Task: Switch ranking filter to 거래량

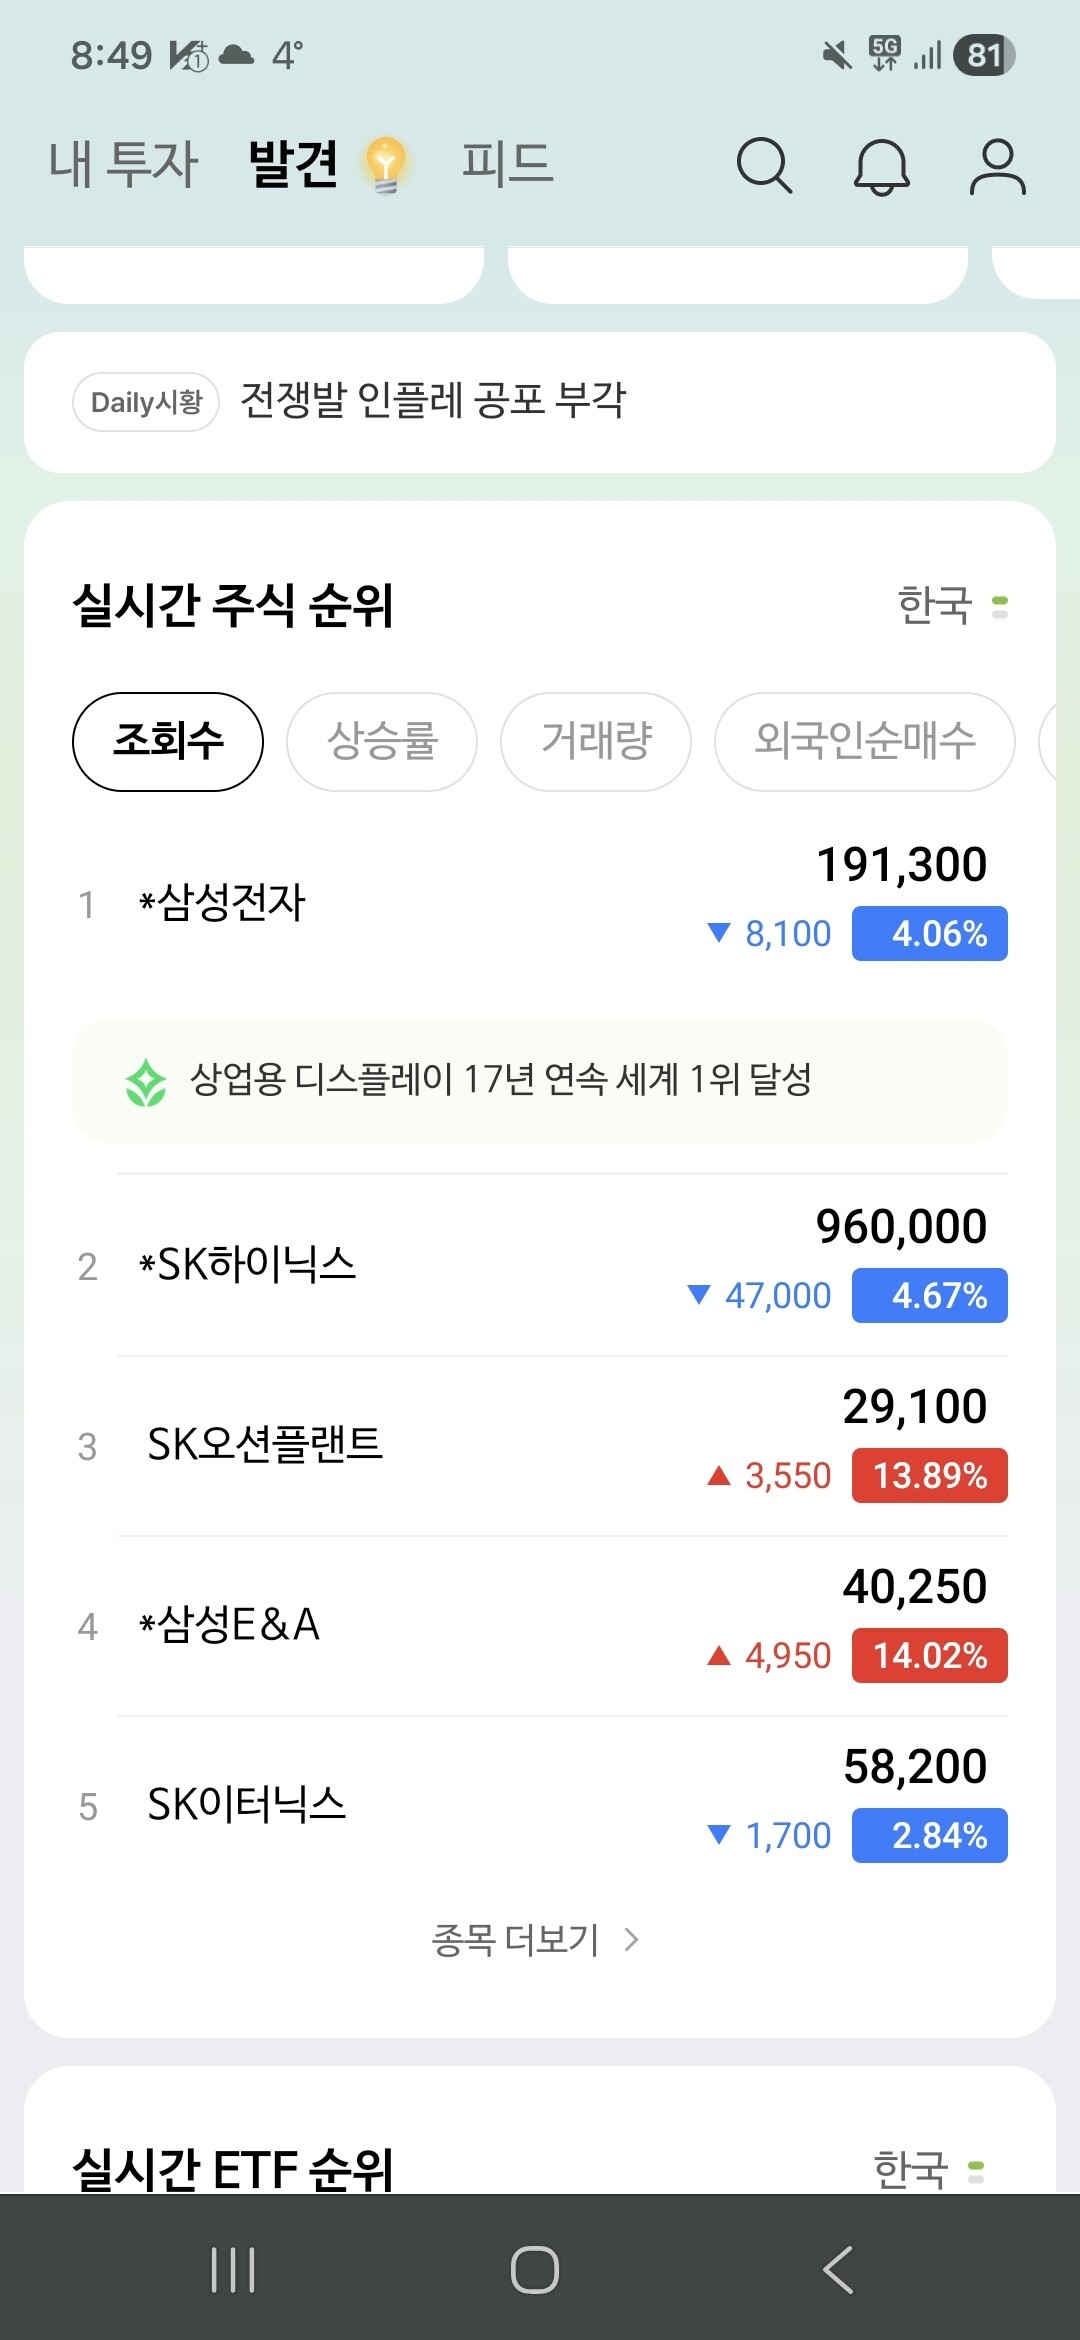Action: (x=596, y=742)
